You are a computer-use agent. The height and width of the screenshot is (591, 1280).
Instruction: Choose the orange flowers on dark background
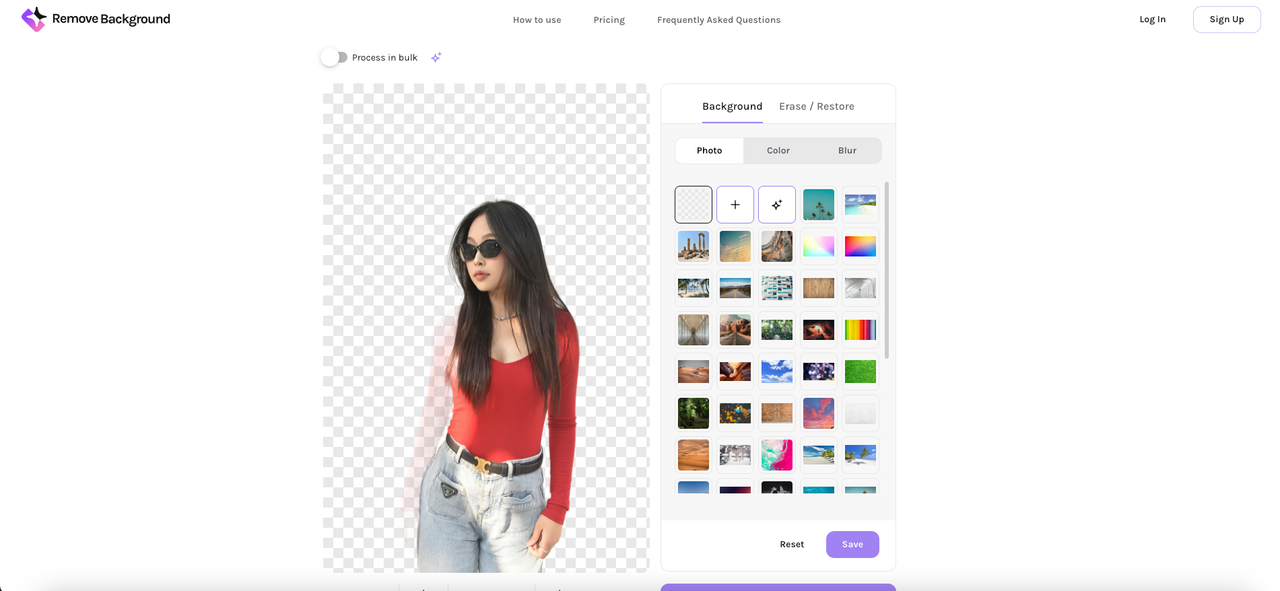(735, 413)
